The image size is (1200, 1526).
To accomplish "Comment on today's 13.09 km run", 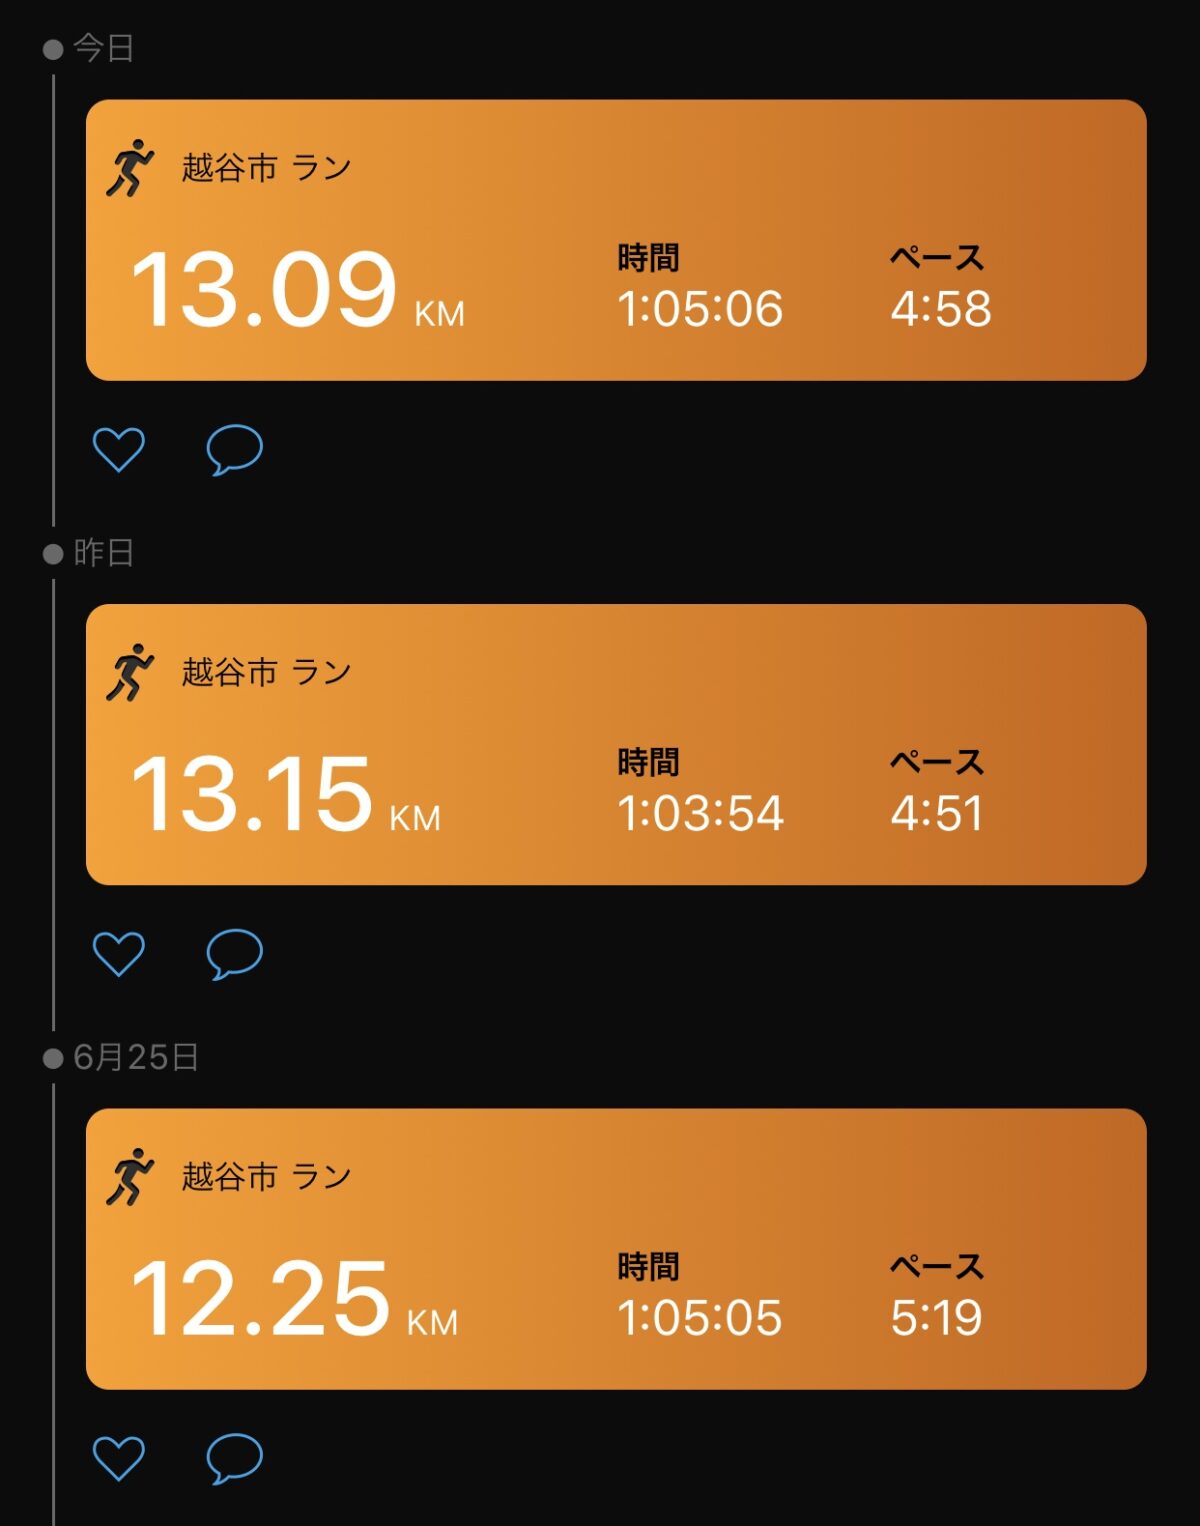I will point(234,449).
